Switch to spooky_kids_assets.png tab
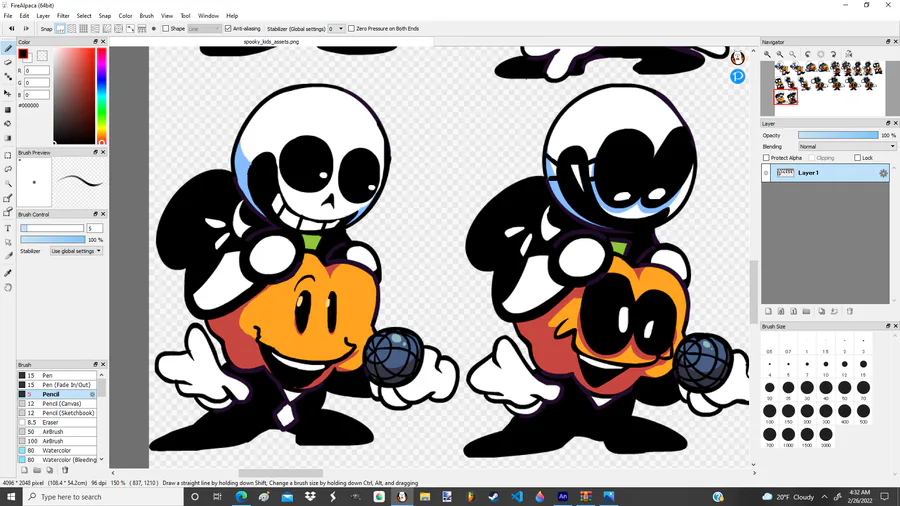The width and height of the screenshot is (900, 506). [271, 42]
